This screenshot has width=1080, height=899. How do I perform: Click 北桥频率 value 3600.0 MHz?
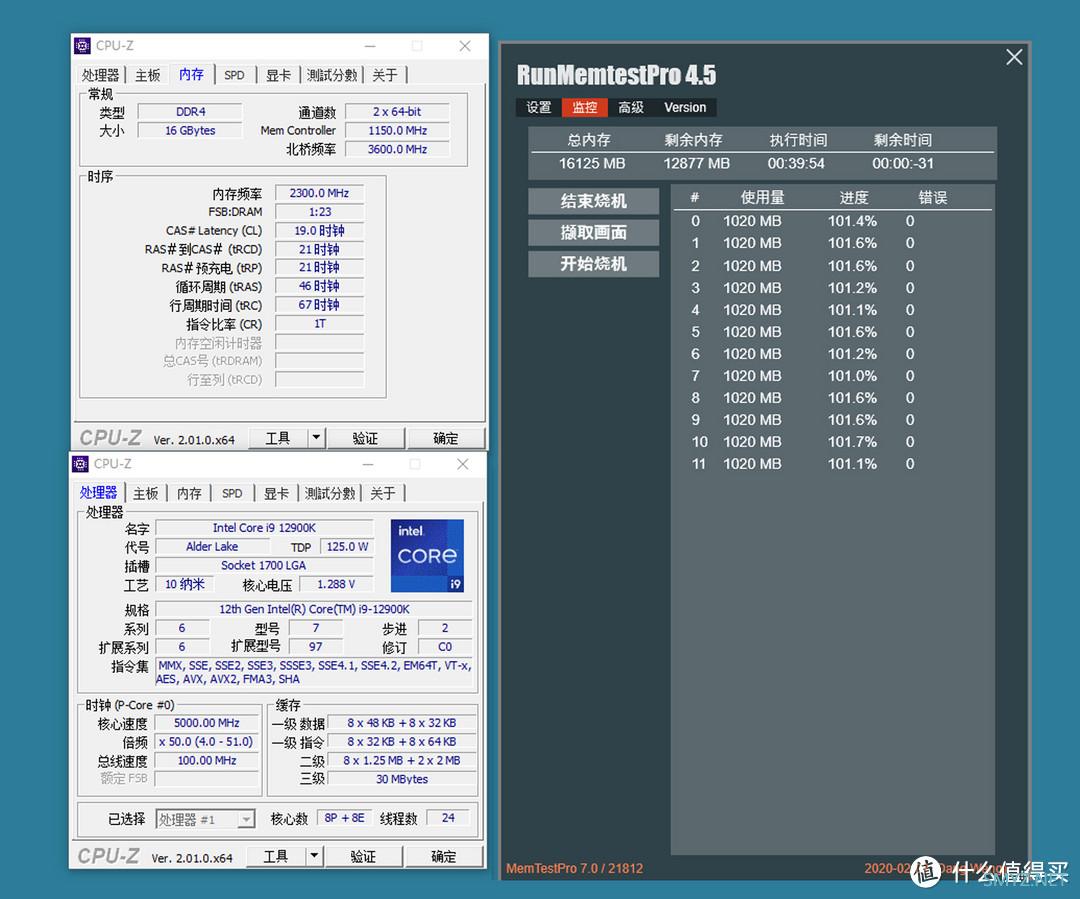click(x=397, y=149)
